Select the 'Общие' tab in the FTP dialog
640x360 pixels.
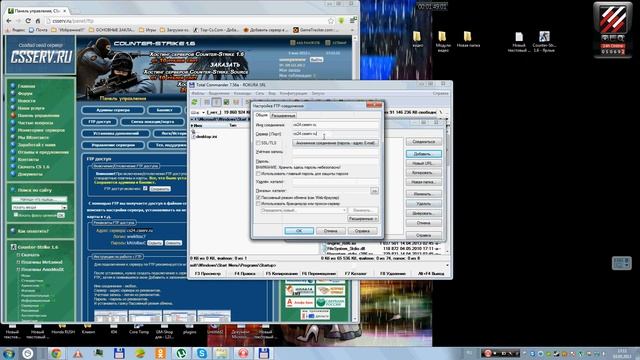pos(262,115)
